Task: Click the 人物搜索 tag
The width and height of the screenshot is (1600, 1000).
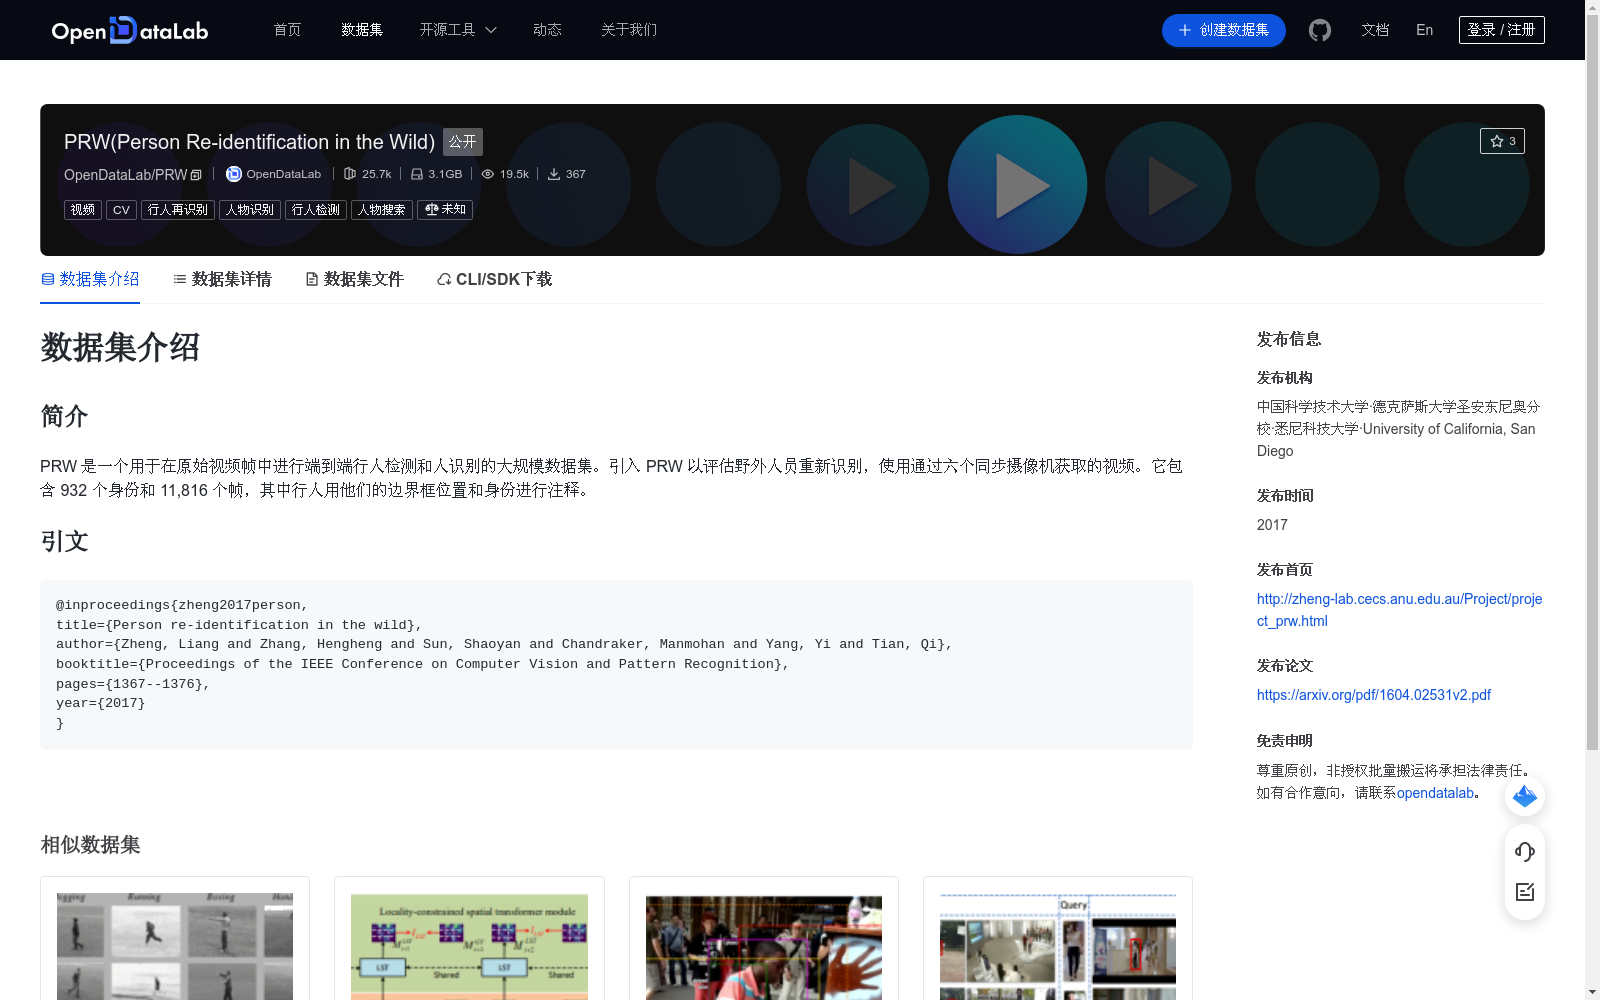Action: [382, 210]
